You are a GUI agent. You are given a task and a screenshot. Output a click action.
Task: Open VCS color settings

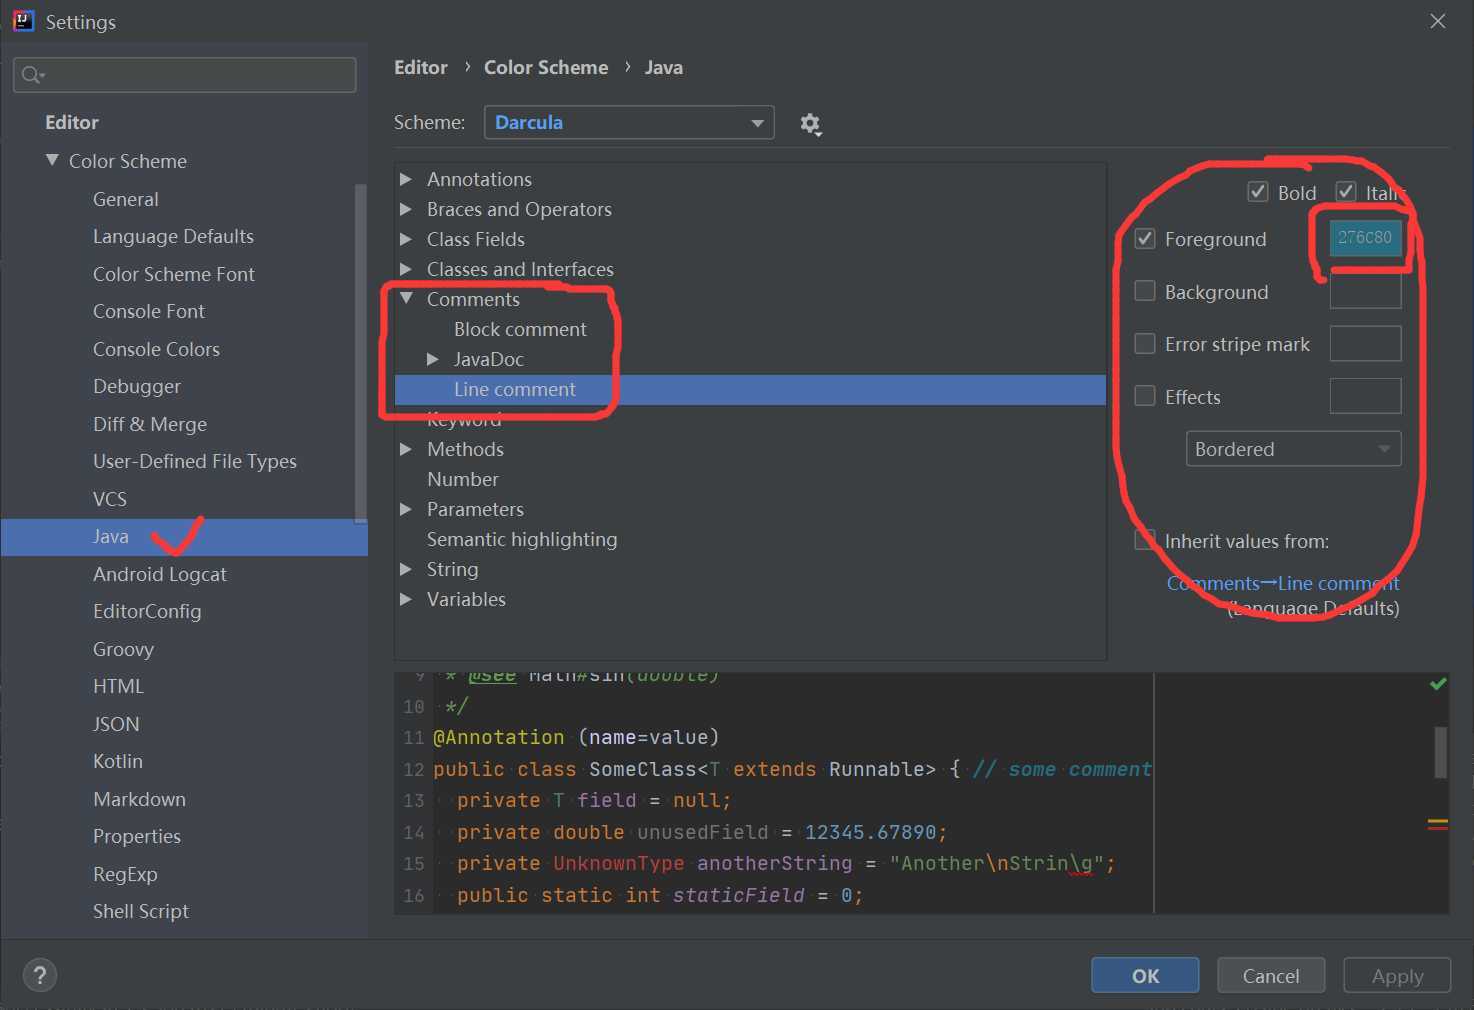[x=109, y=499]
